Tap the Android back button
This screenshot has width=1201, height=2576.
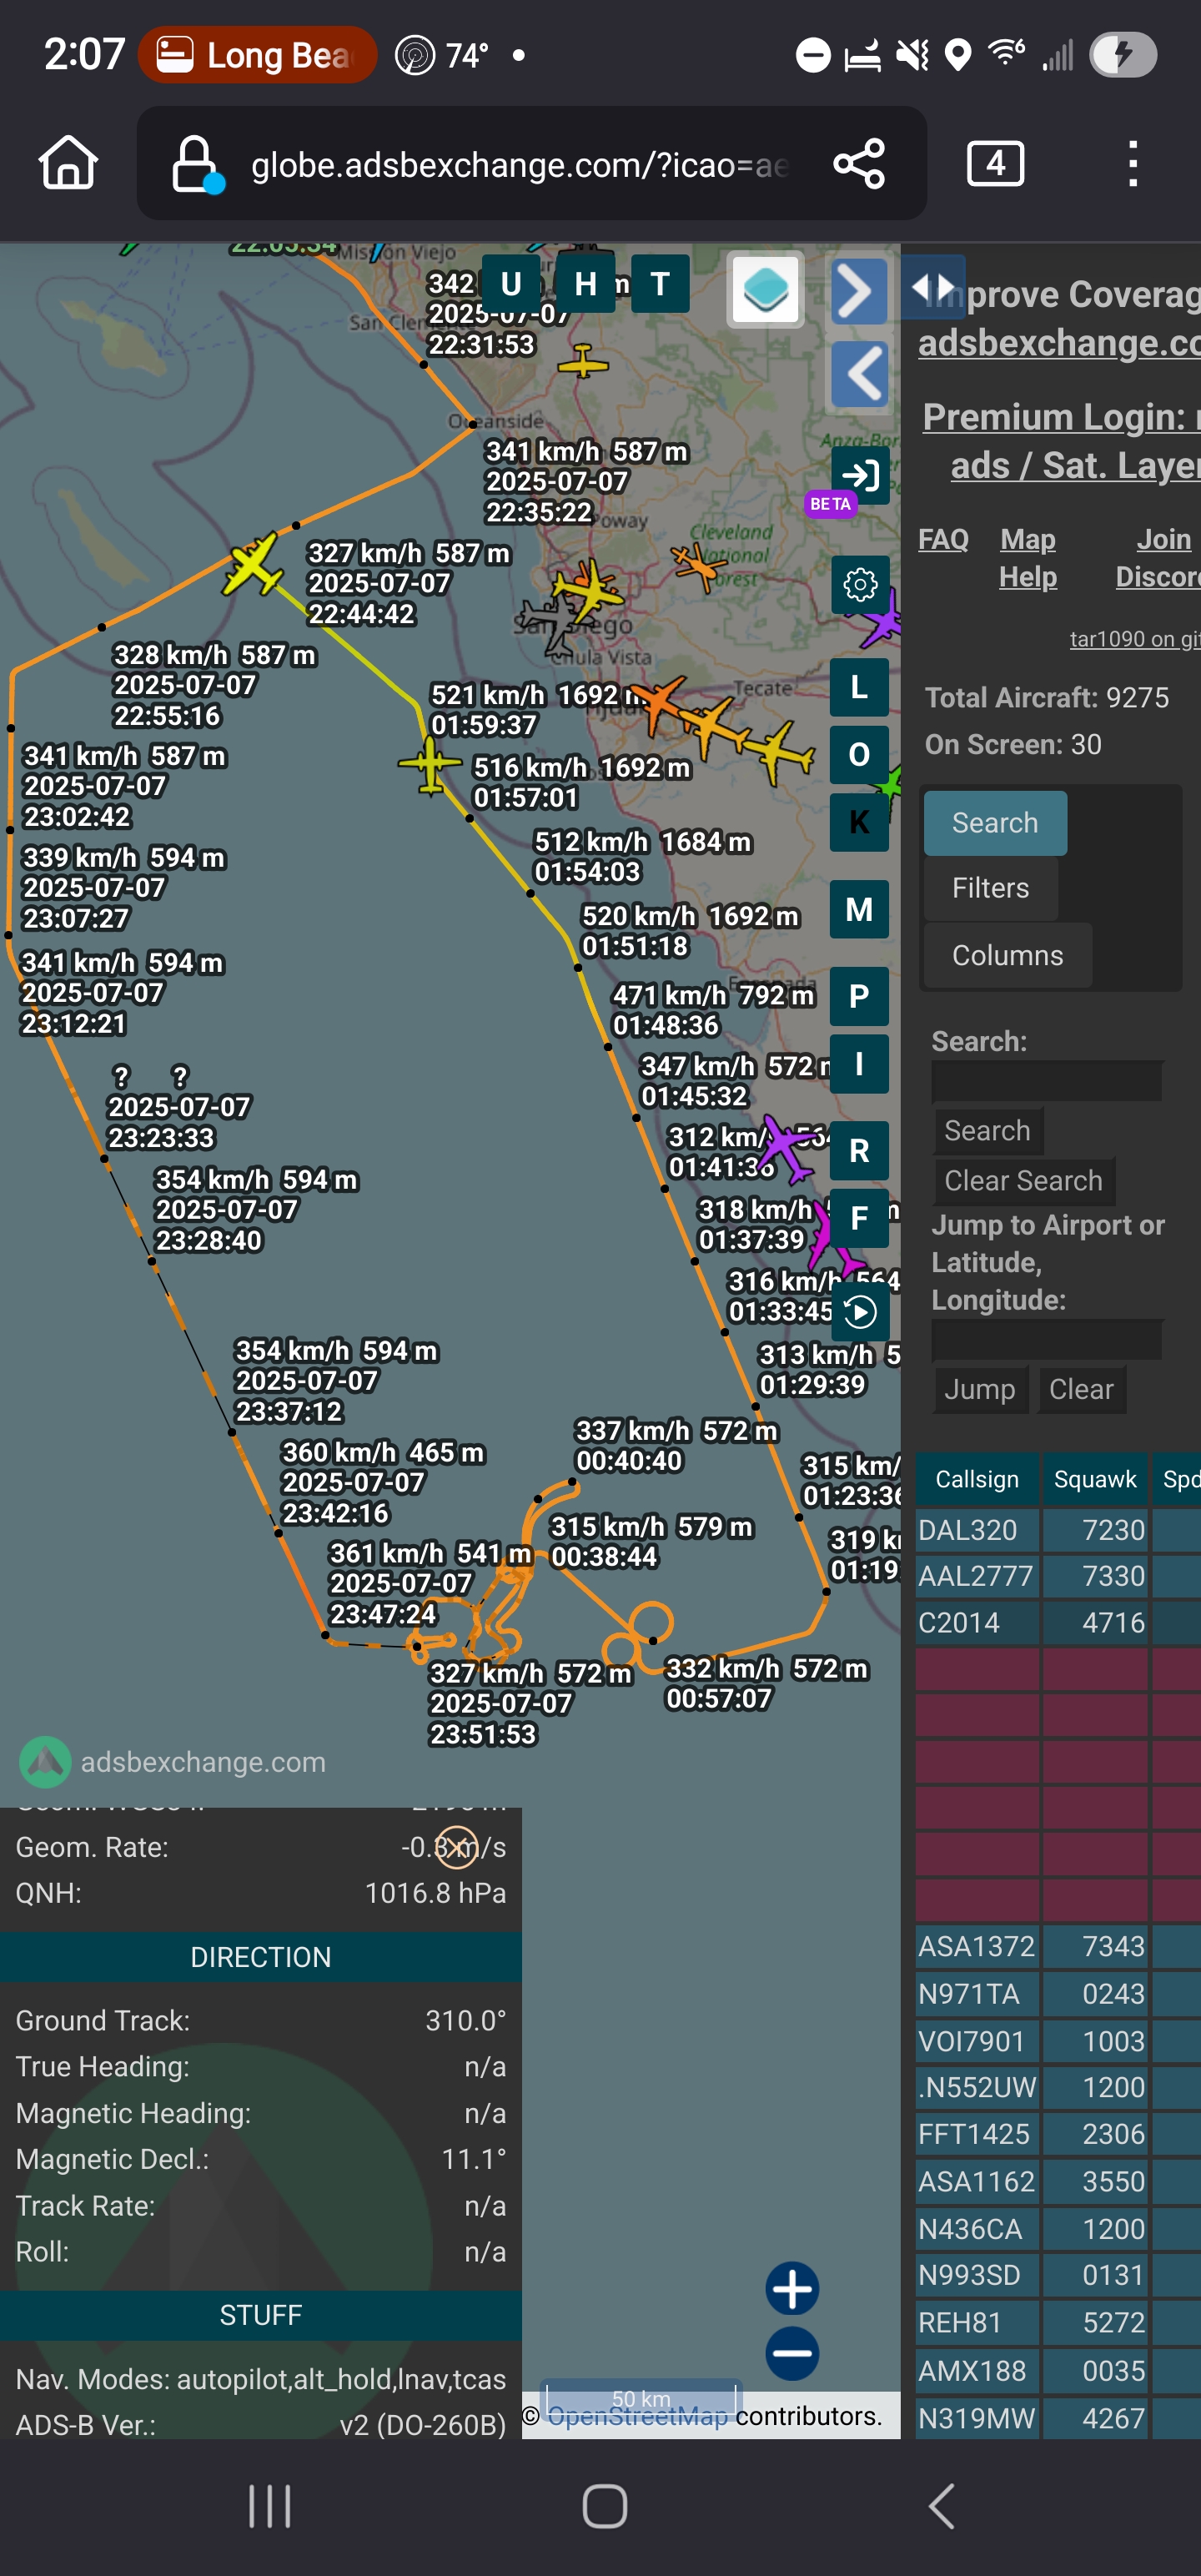(x=941, y=2506)
